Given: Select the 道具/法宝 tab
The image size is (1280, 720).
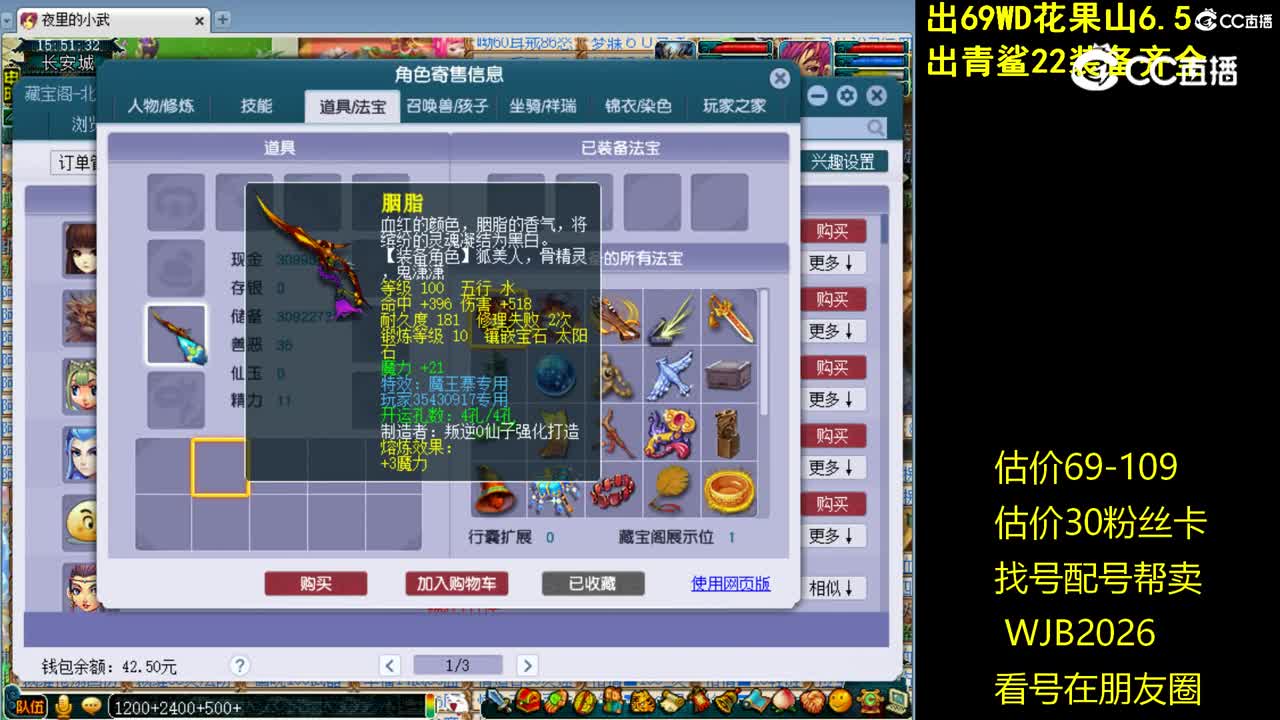Looking at the screenshot, I should 353,106.
